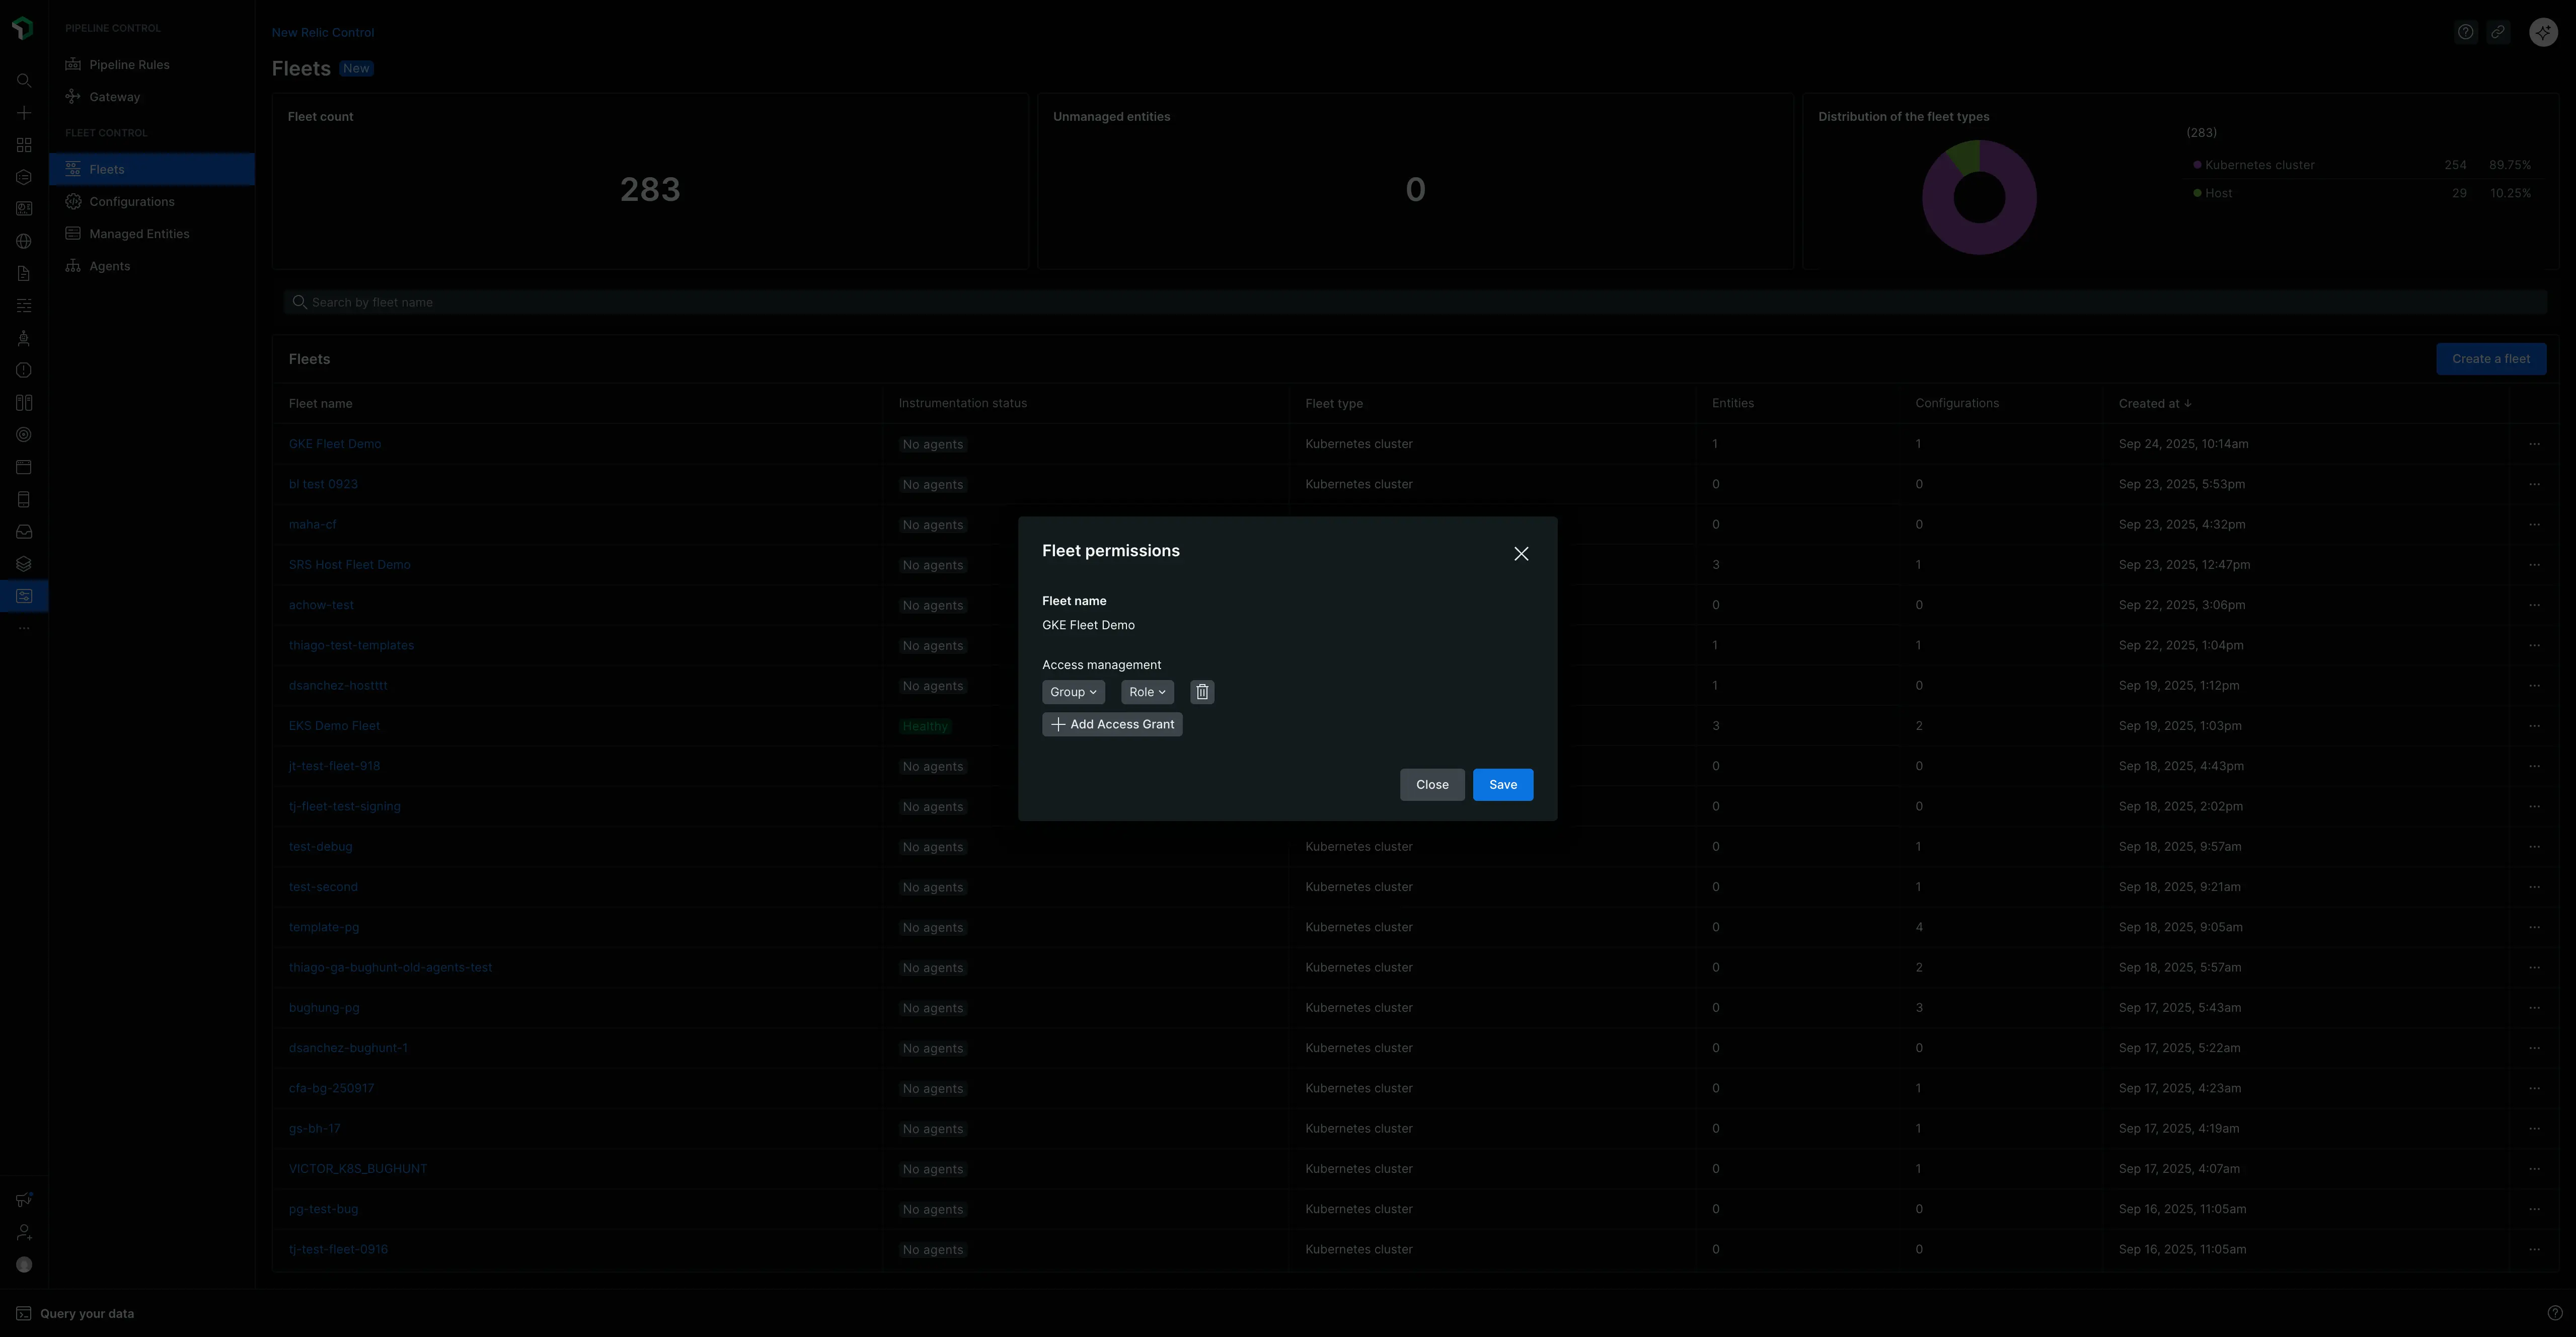The height and width of the screenshot is (1337, 2576).
Task: Open the search icon in left navigation
Action: pos(24,81)
